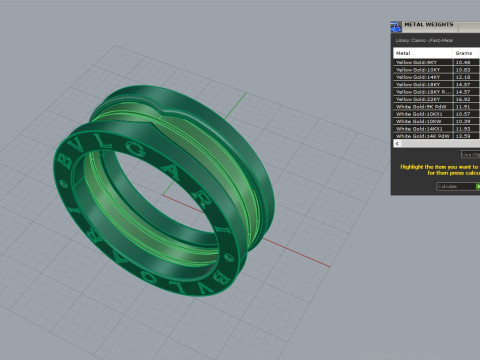This screenshot has width=480, height=360.
Task: Sort by the Metal column header
Action: [x=423, y=53]
